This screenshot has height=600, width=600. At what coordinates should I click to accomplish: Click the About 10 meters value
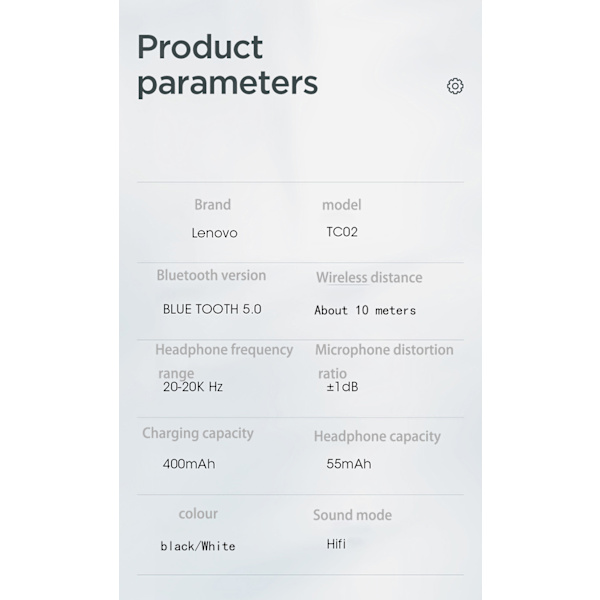coord(365,310)
